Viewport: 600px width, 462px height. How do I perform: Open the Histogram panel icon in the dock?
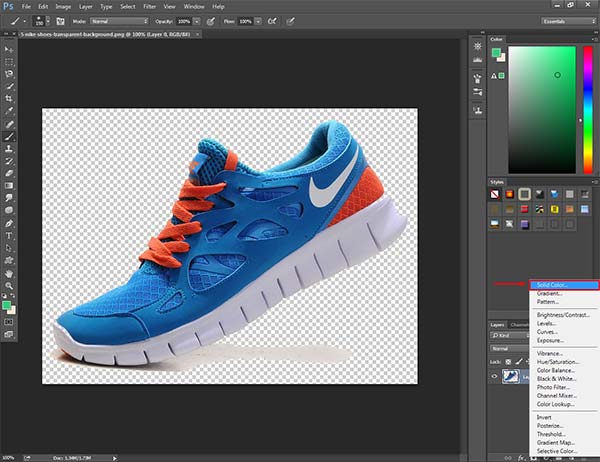(478, 59)
